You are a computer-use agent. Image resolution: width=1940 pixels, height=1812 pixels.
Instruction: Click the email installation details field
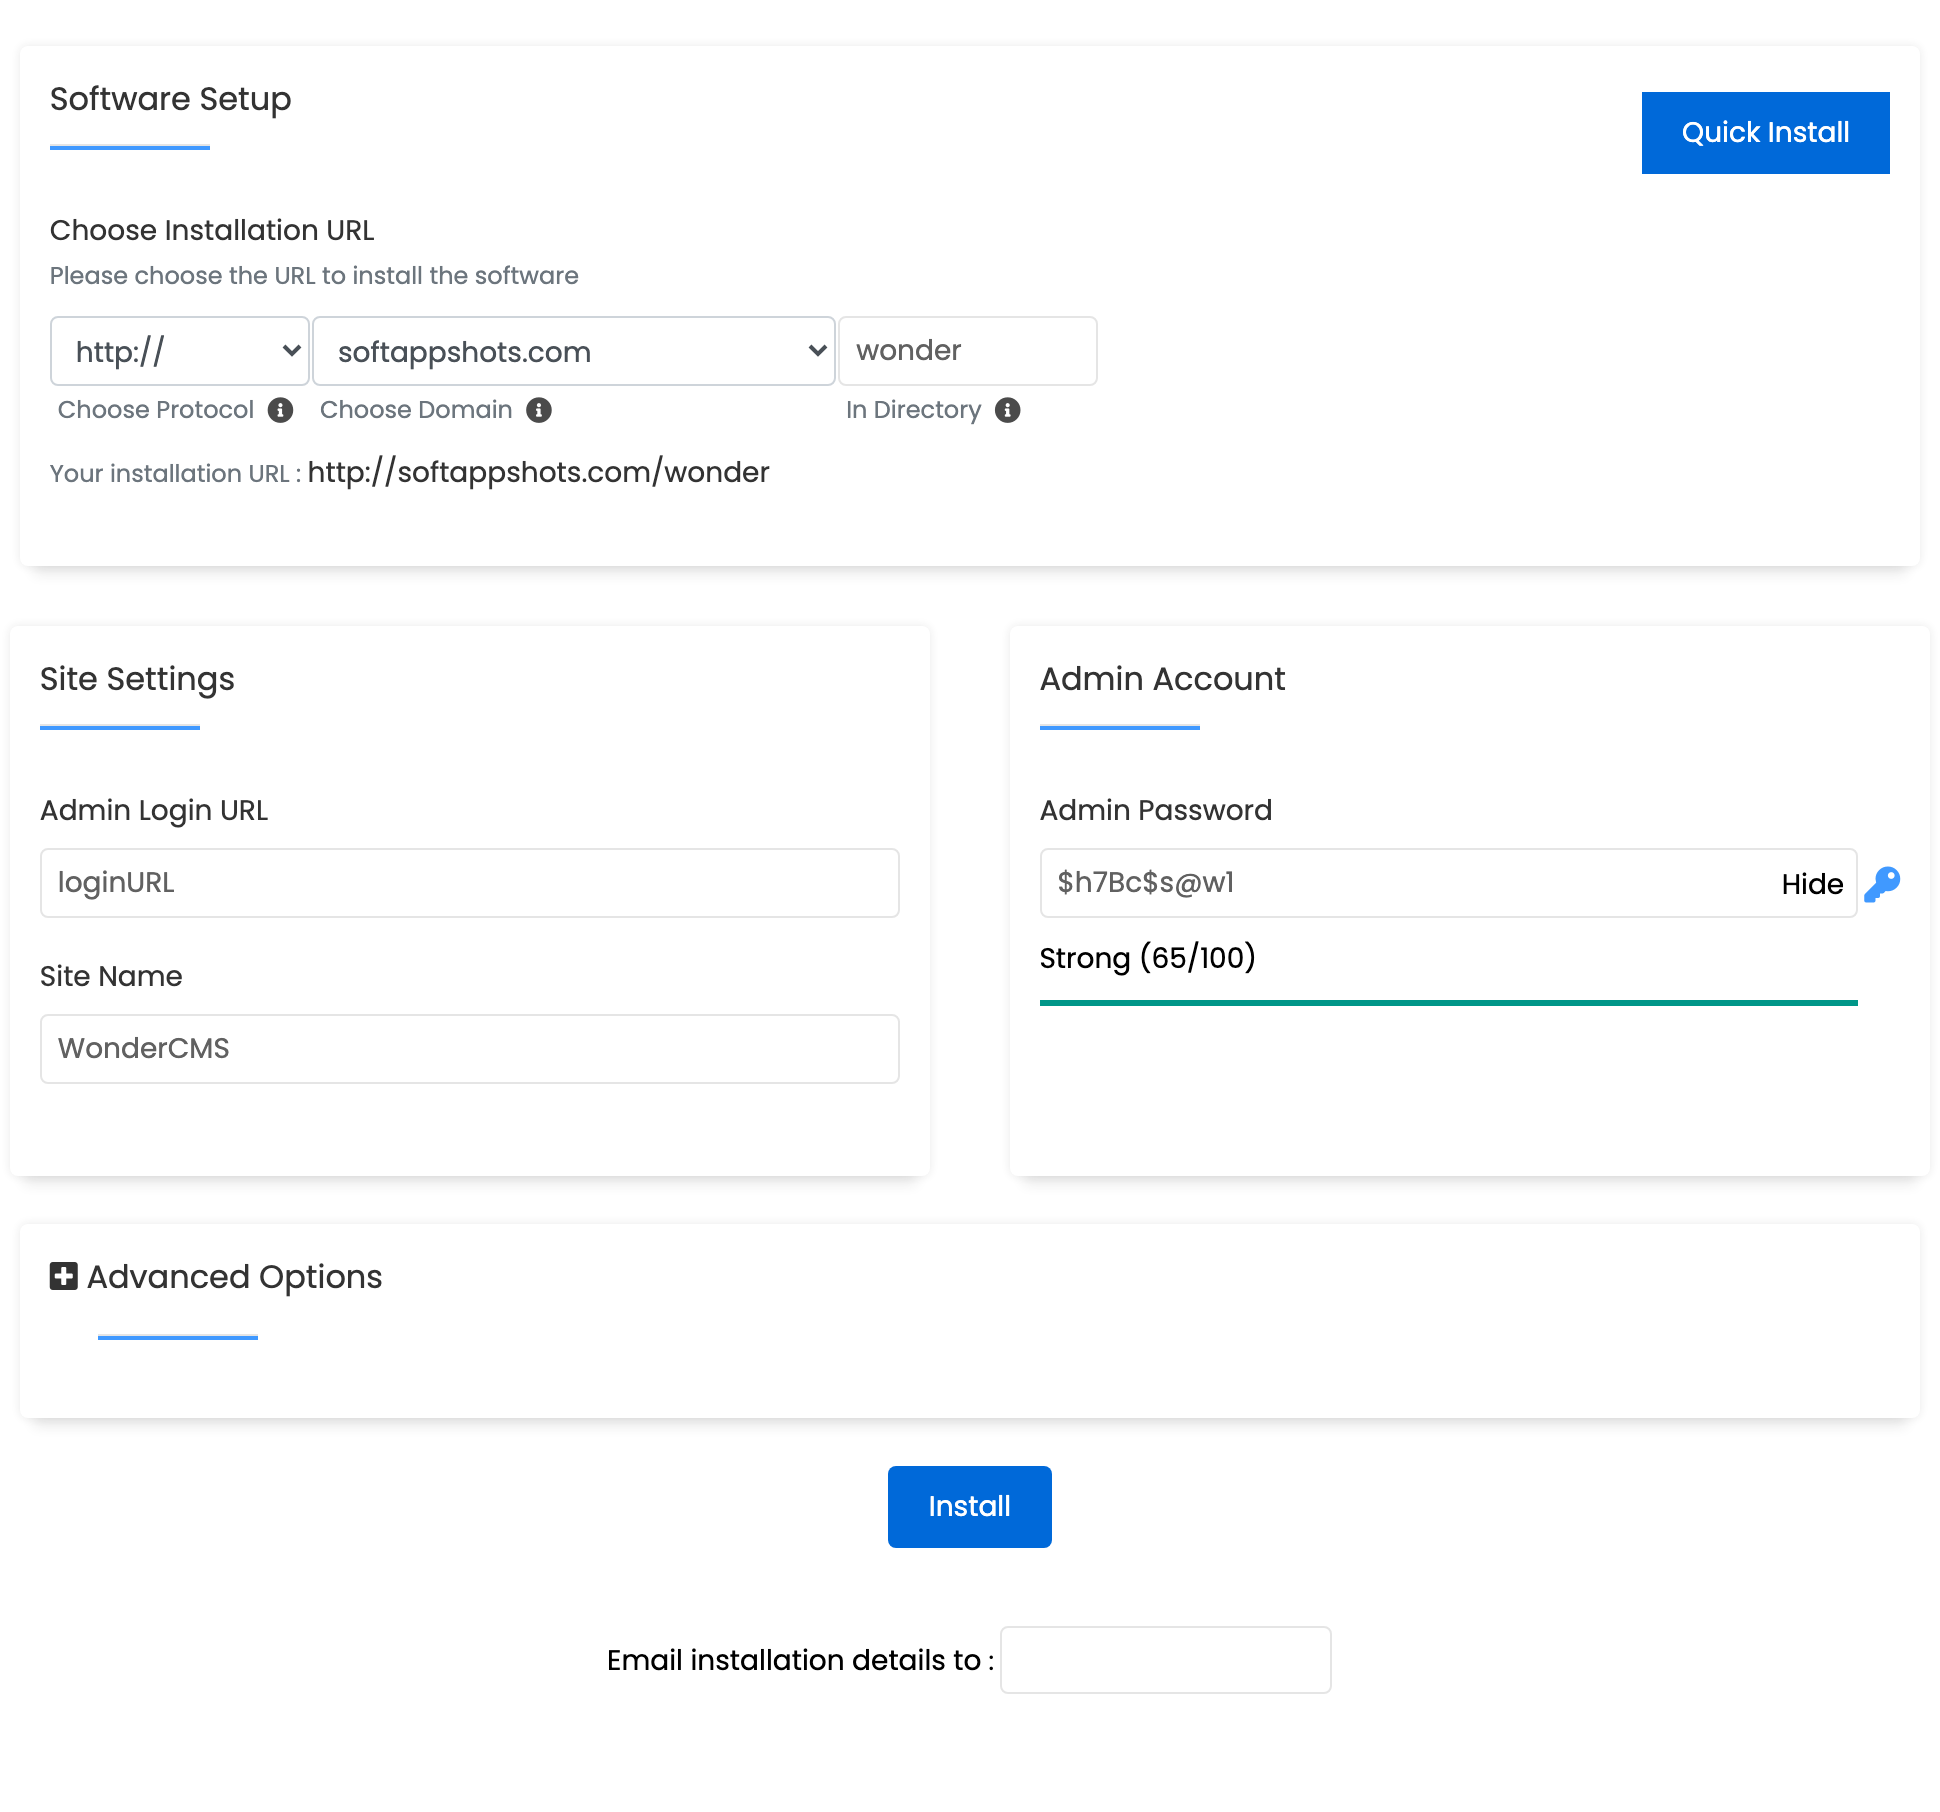[x=1164, y=1659]
